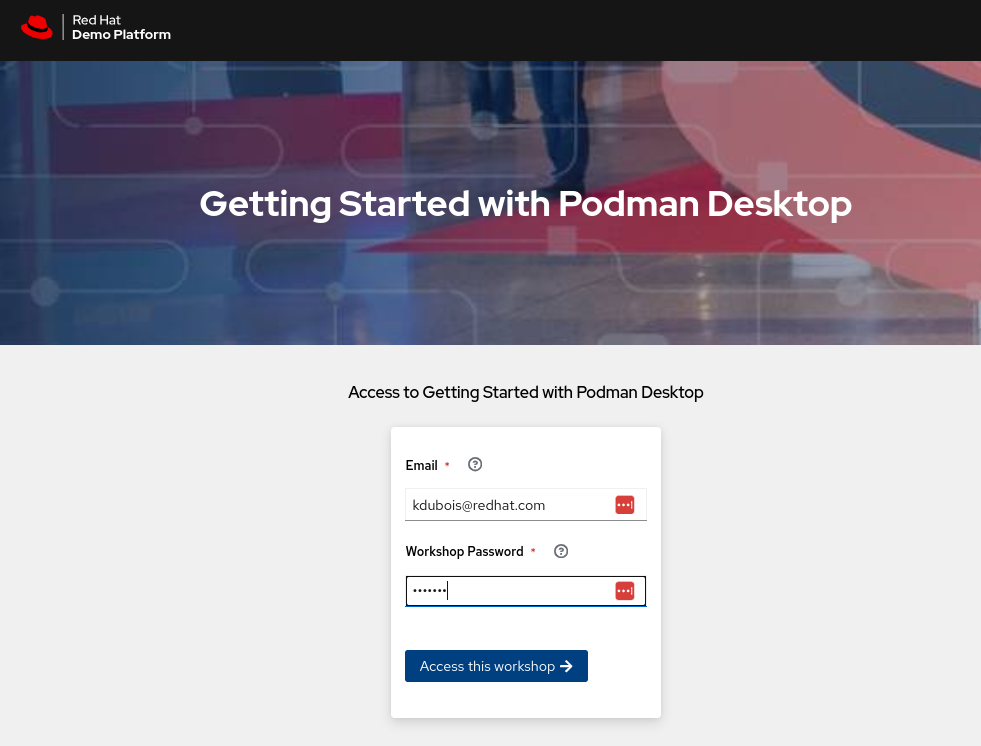Click the Getting Started with Podman Desktop banner heading
Screen dimensions: 981x746
point(526,204)
